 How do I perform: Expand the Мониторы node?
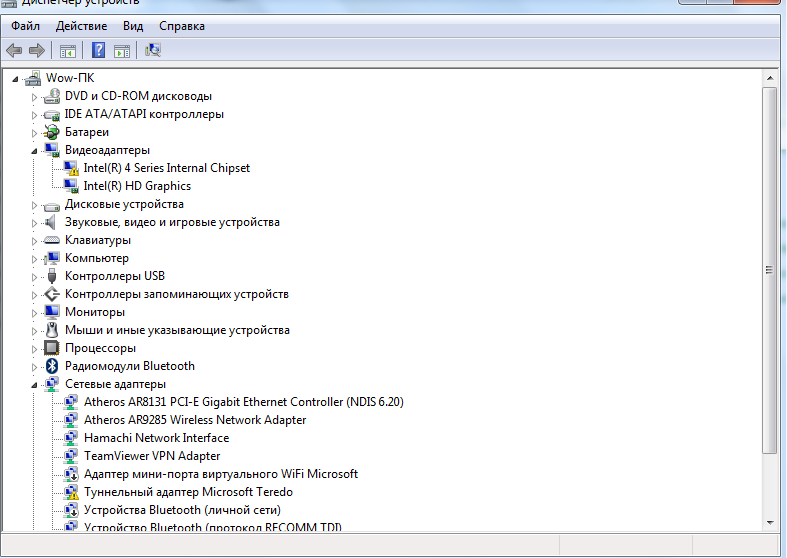pos(34,313)
